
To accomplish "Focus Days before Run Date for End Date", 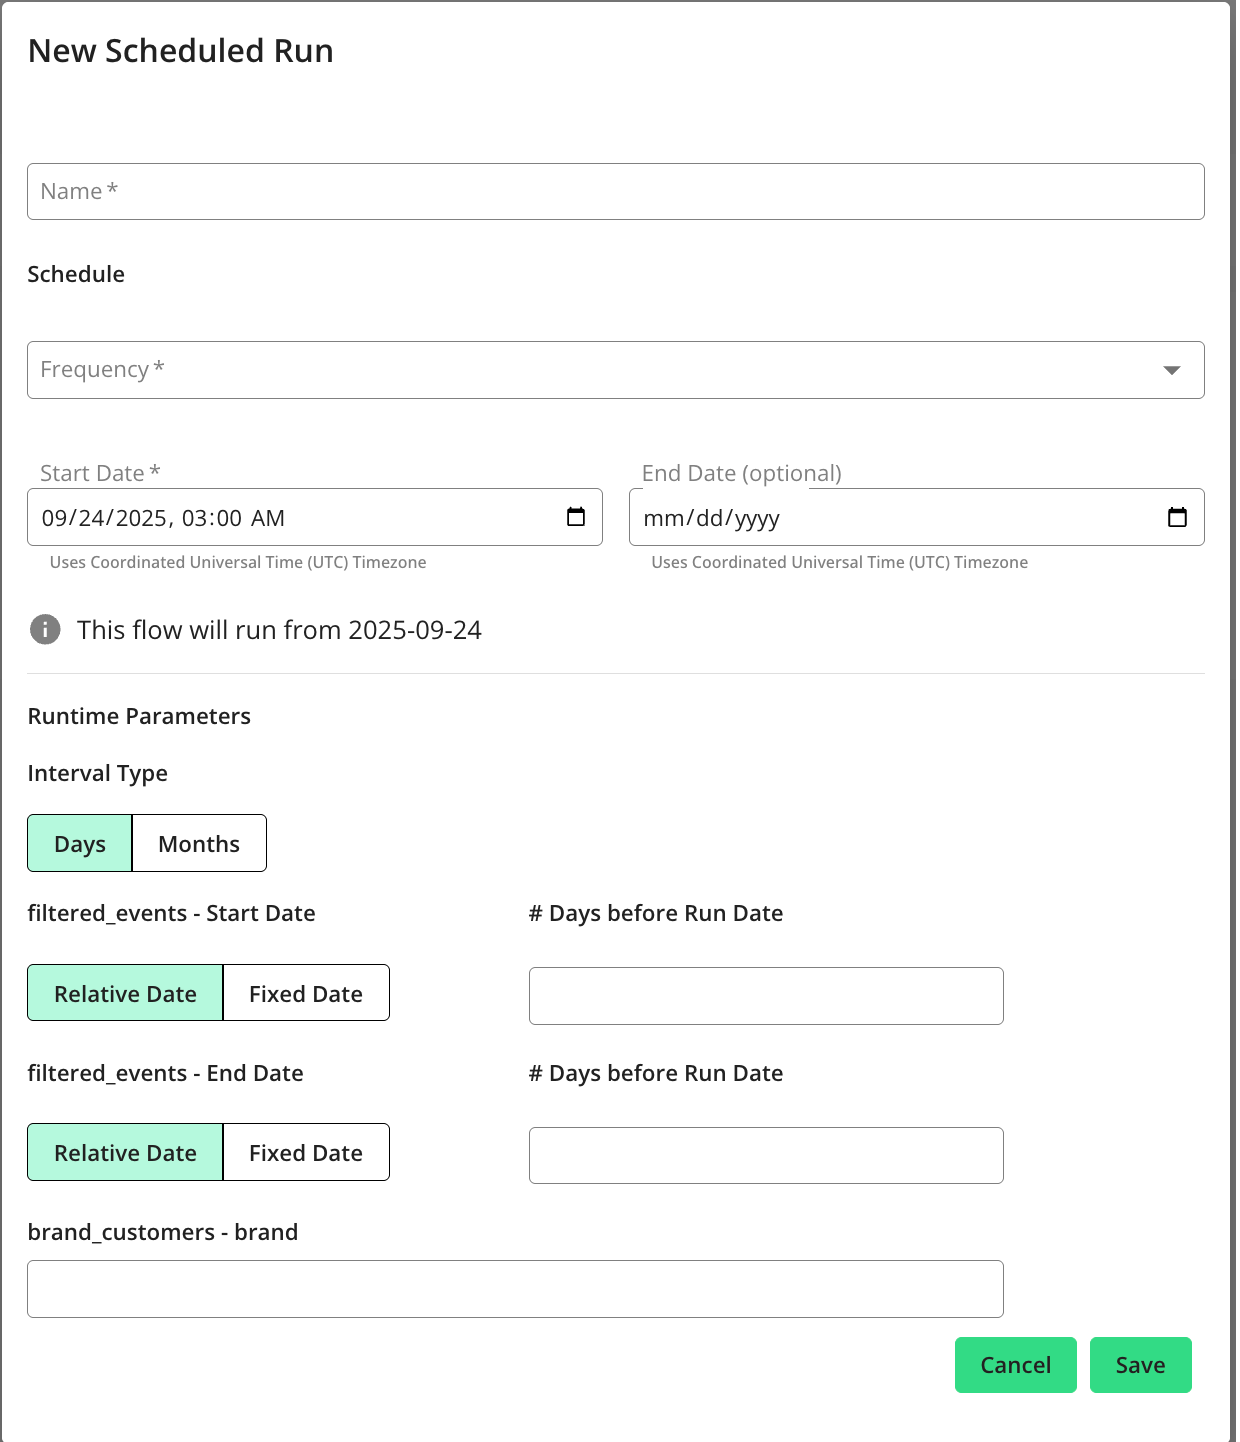I will tap(765, 1156).
